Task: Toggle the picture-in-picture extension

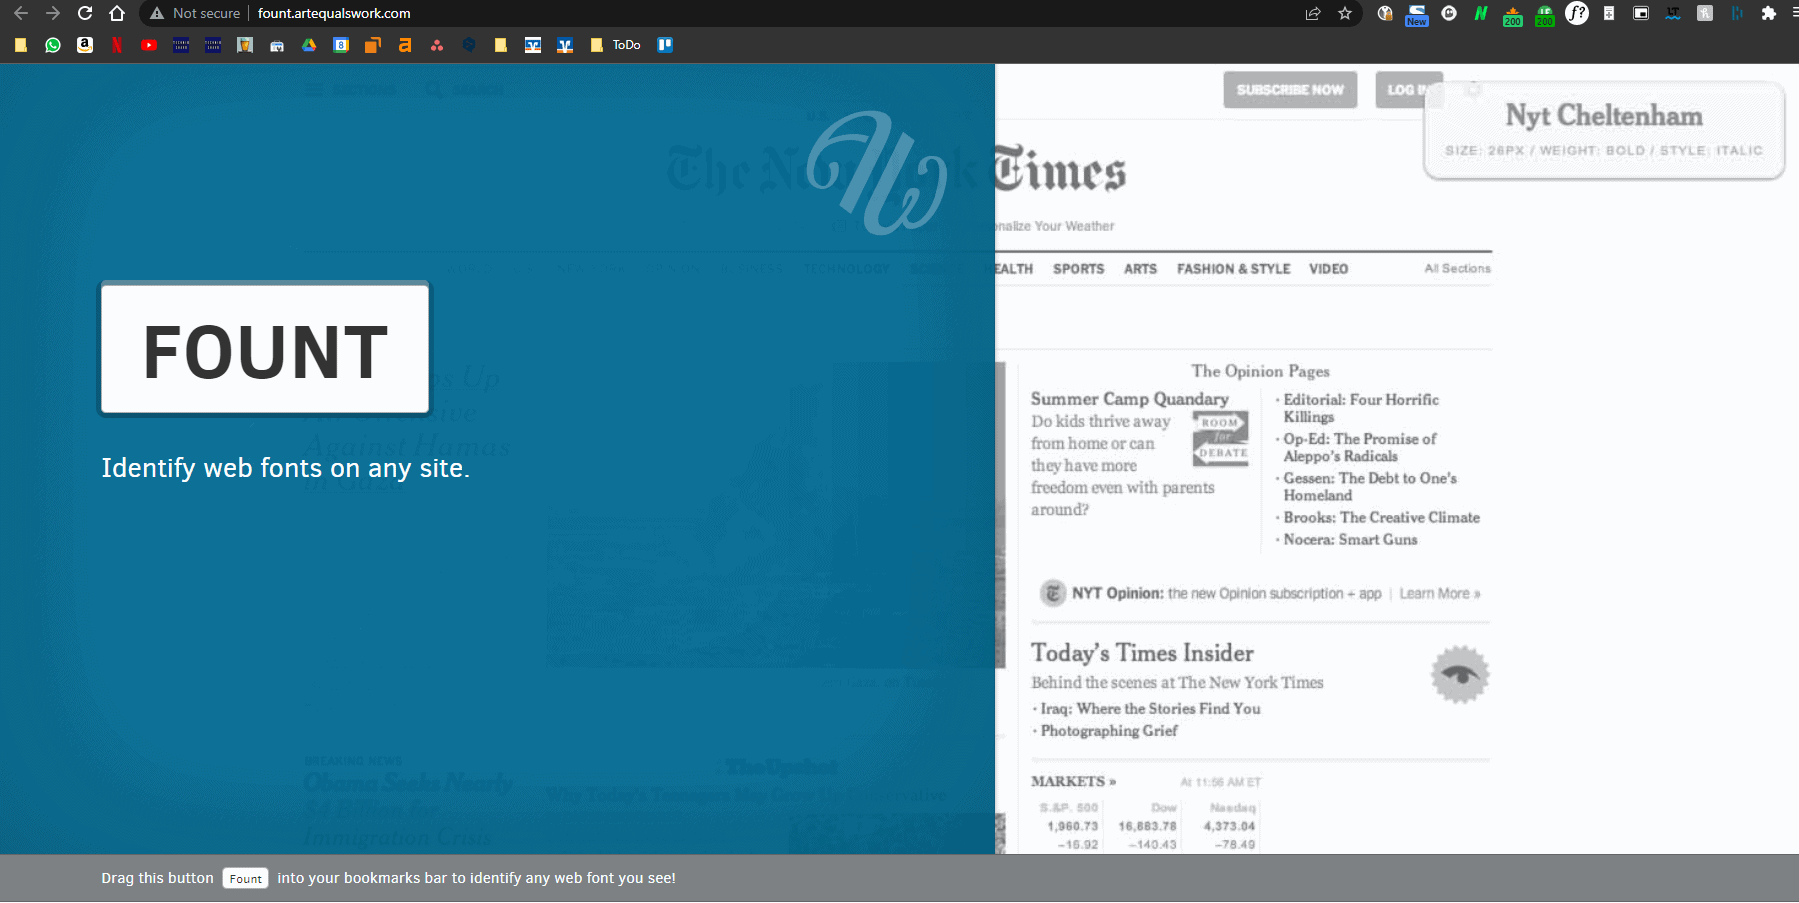Action: [1641, 13]
